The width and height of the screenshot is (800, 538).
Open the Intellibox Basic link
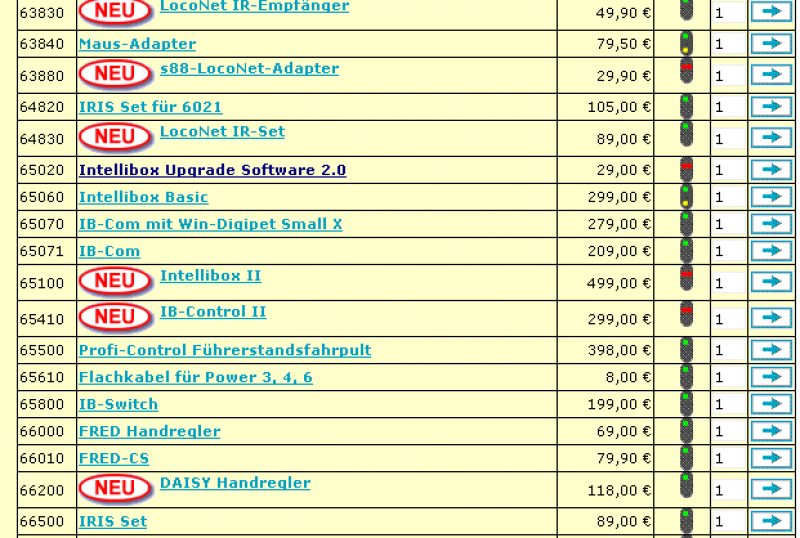[143, 197]
